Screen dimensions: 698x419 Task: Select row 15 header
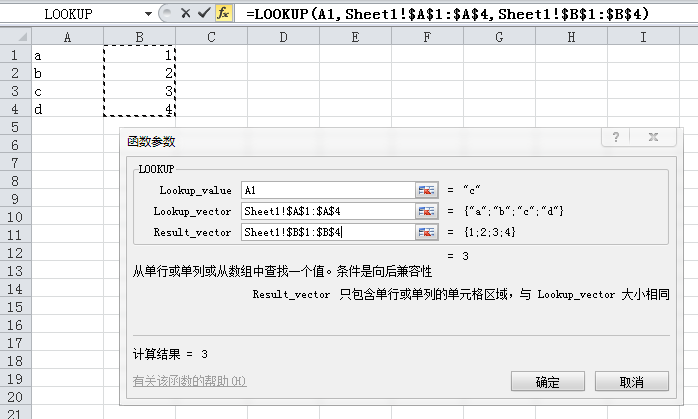(x=16, y=307)
